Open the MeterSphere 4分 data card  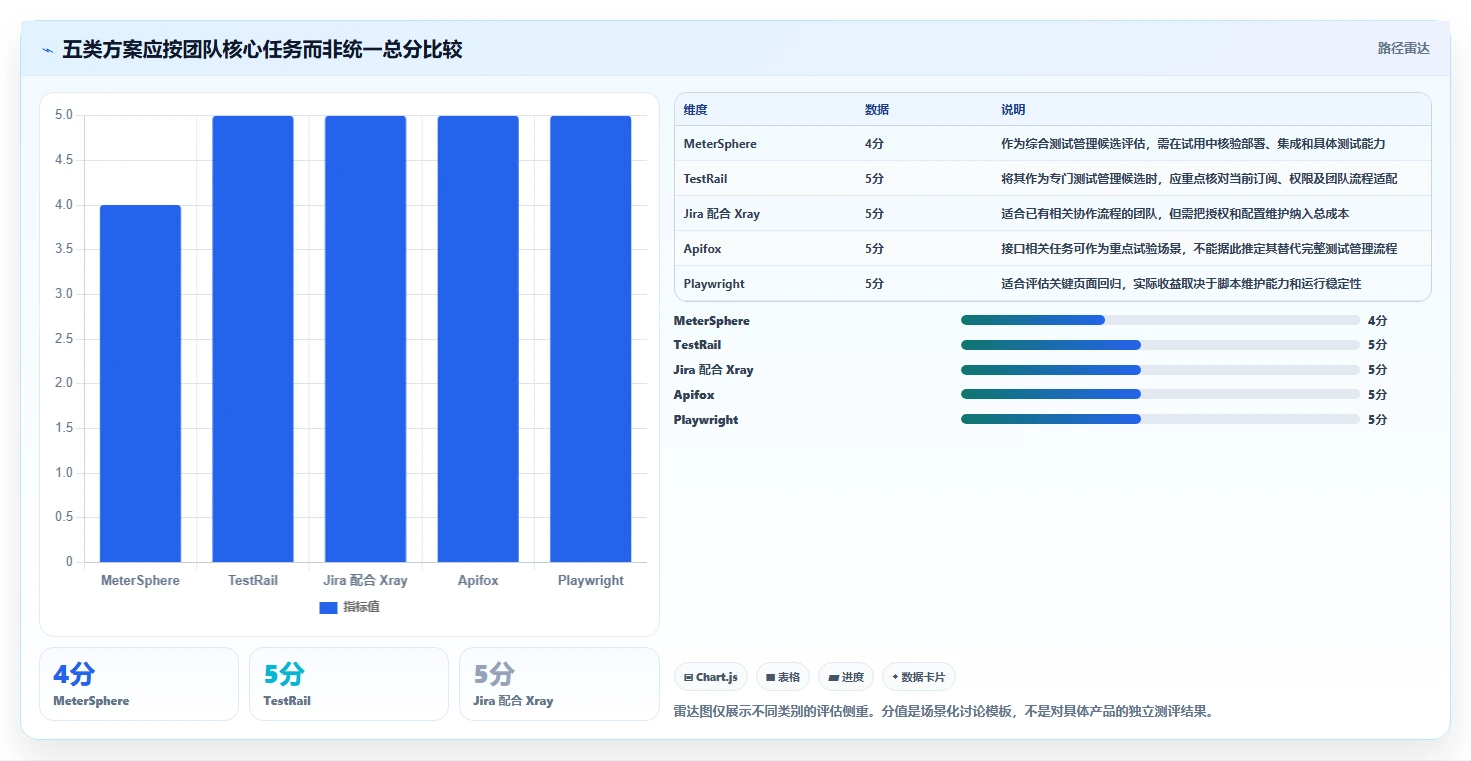pyautogui.click(x=139, y=684)
